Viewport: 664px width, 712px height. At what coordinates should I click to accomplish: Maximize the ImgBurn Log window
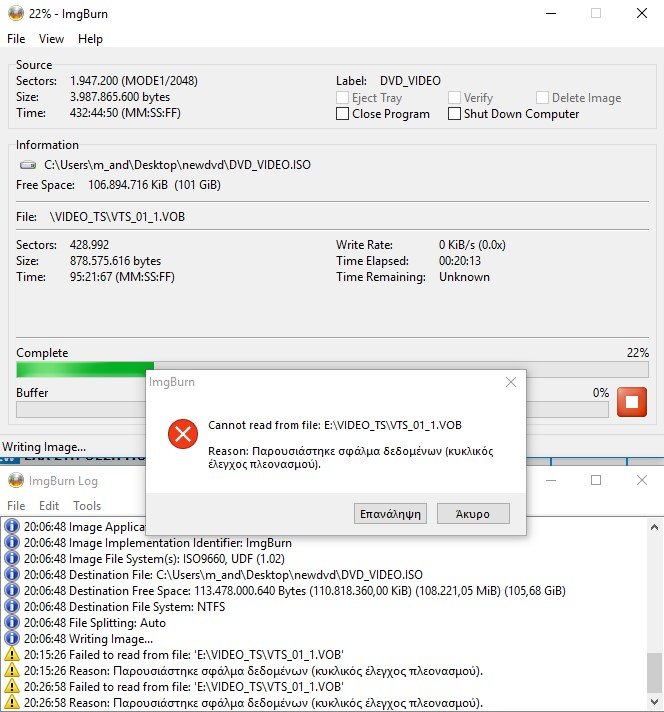[x=596, y=480]
